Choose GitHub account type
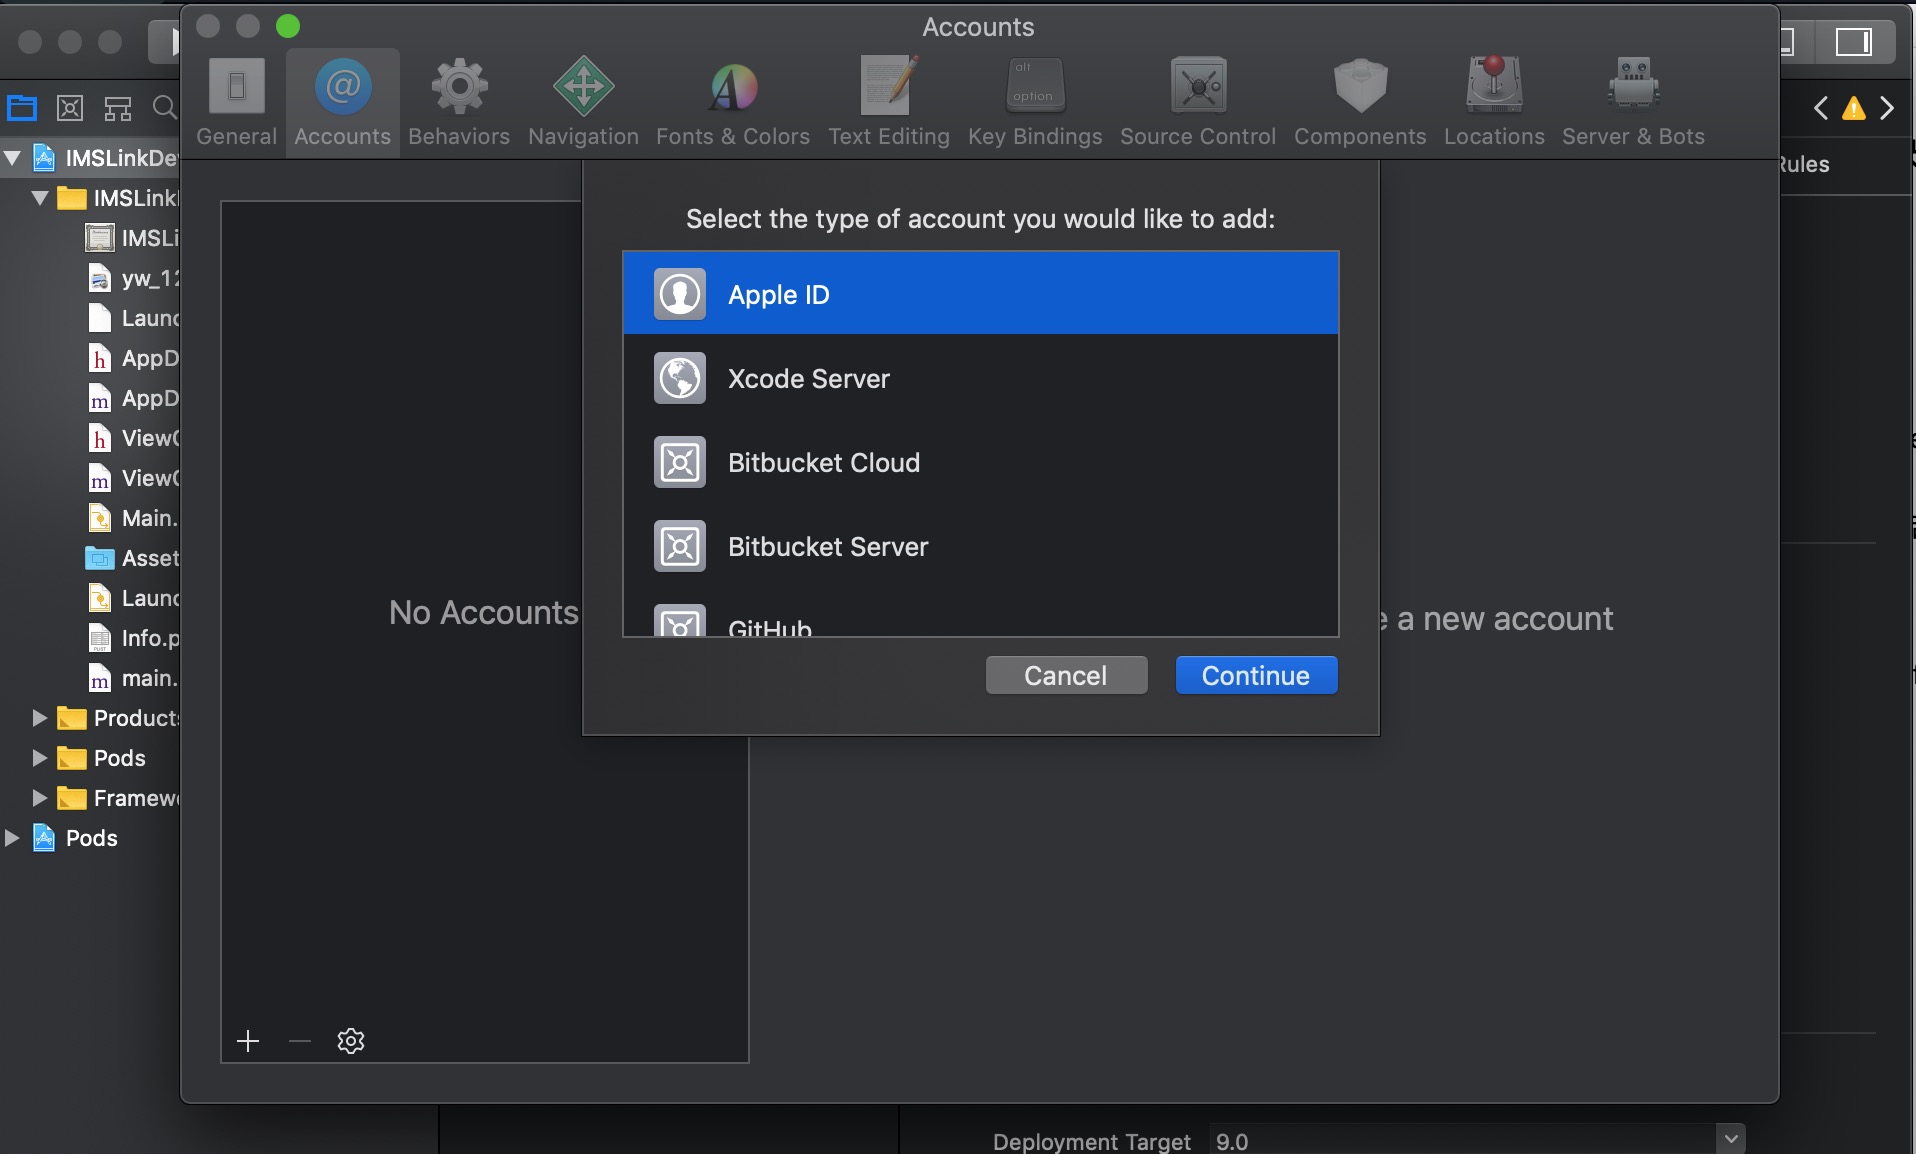 (980, 620)
